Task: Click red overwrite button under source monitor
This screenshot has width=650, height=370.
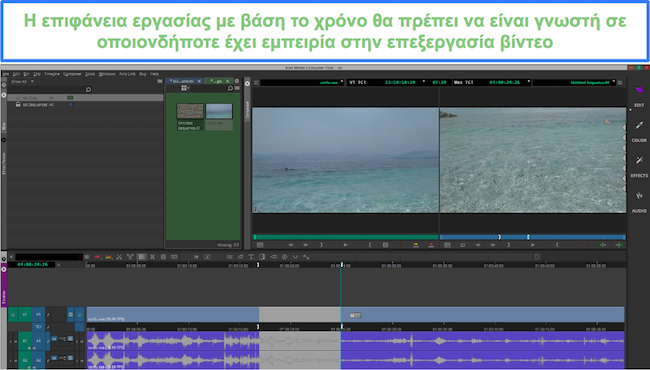Action: [431, 245]
